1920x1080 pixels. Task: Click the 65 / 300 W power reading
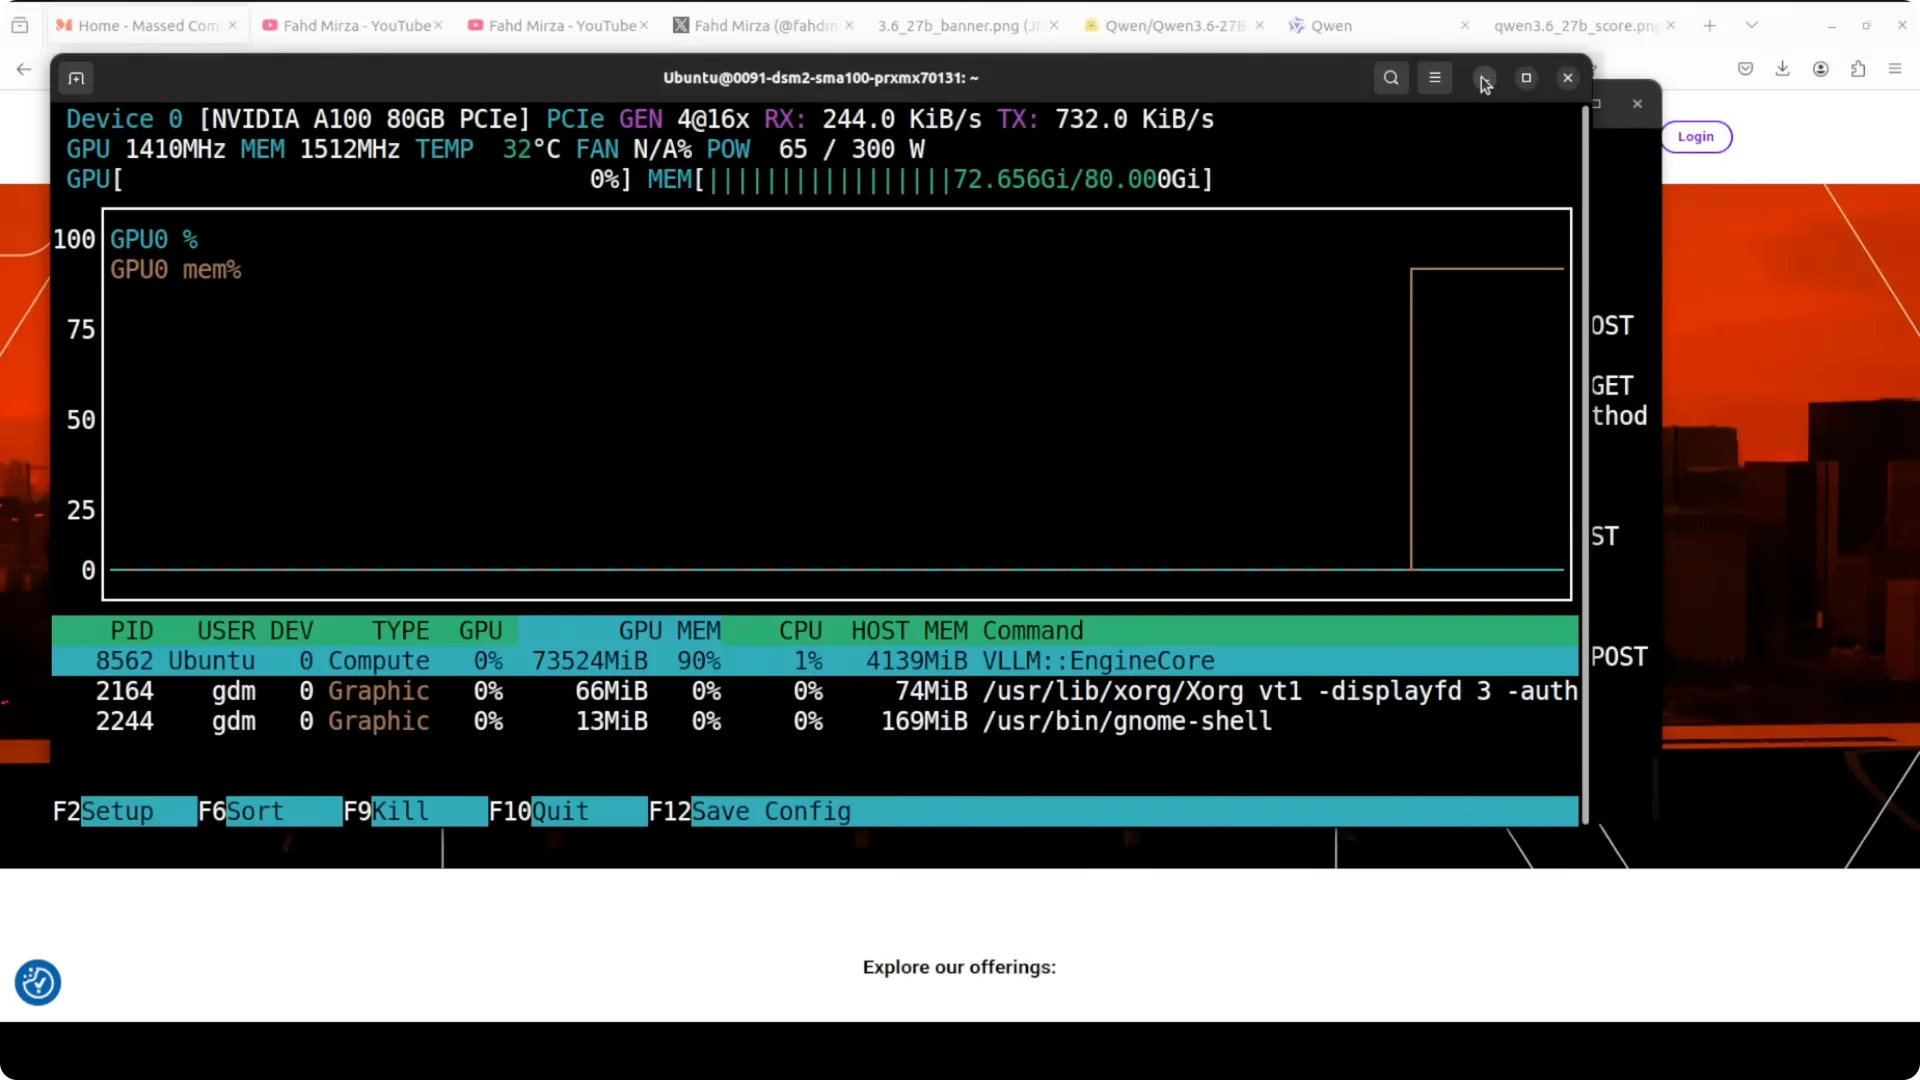[851, 149]
